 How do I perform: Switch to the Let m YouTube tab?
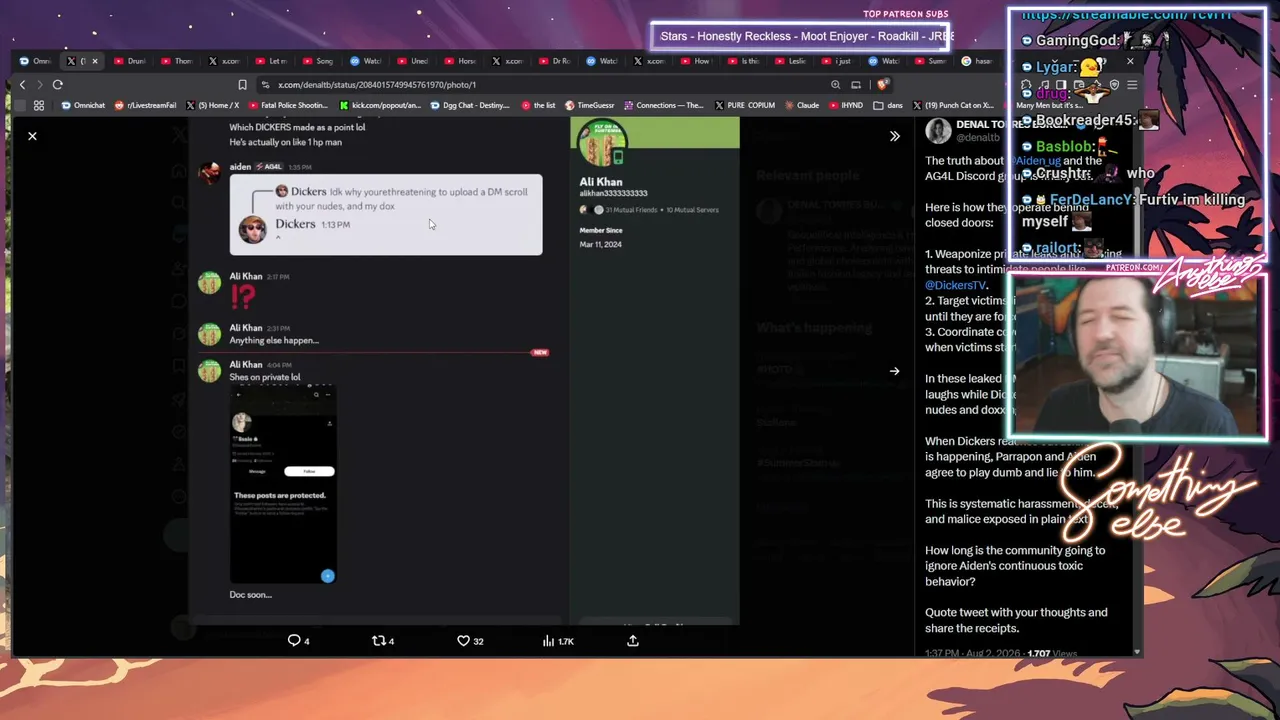(x=273, y=61)
